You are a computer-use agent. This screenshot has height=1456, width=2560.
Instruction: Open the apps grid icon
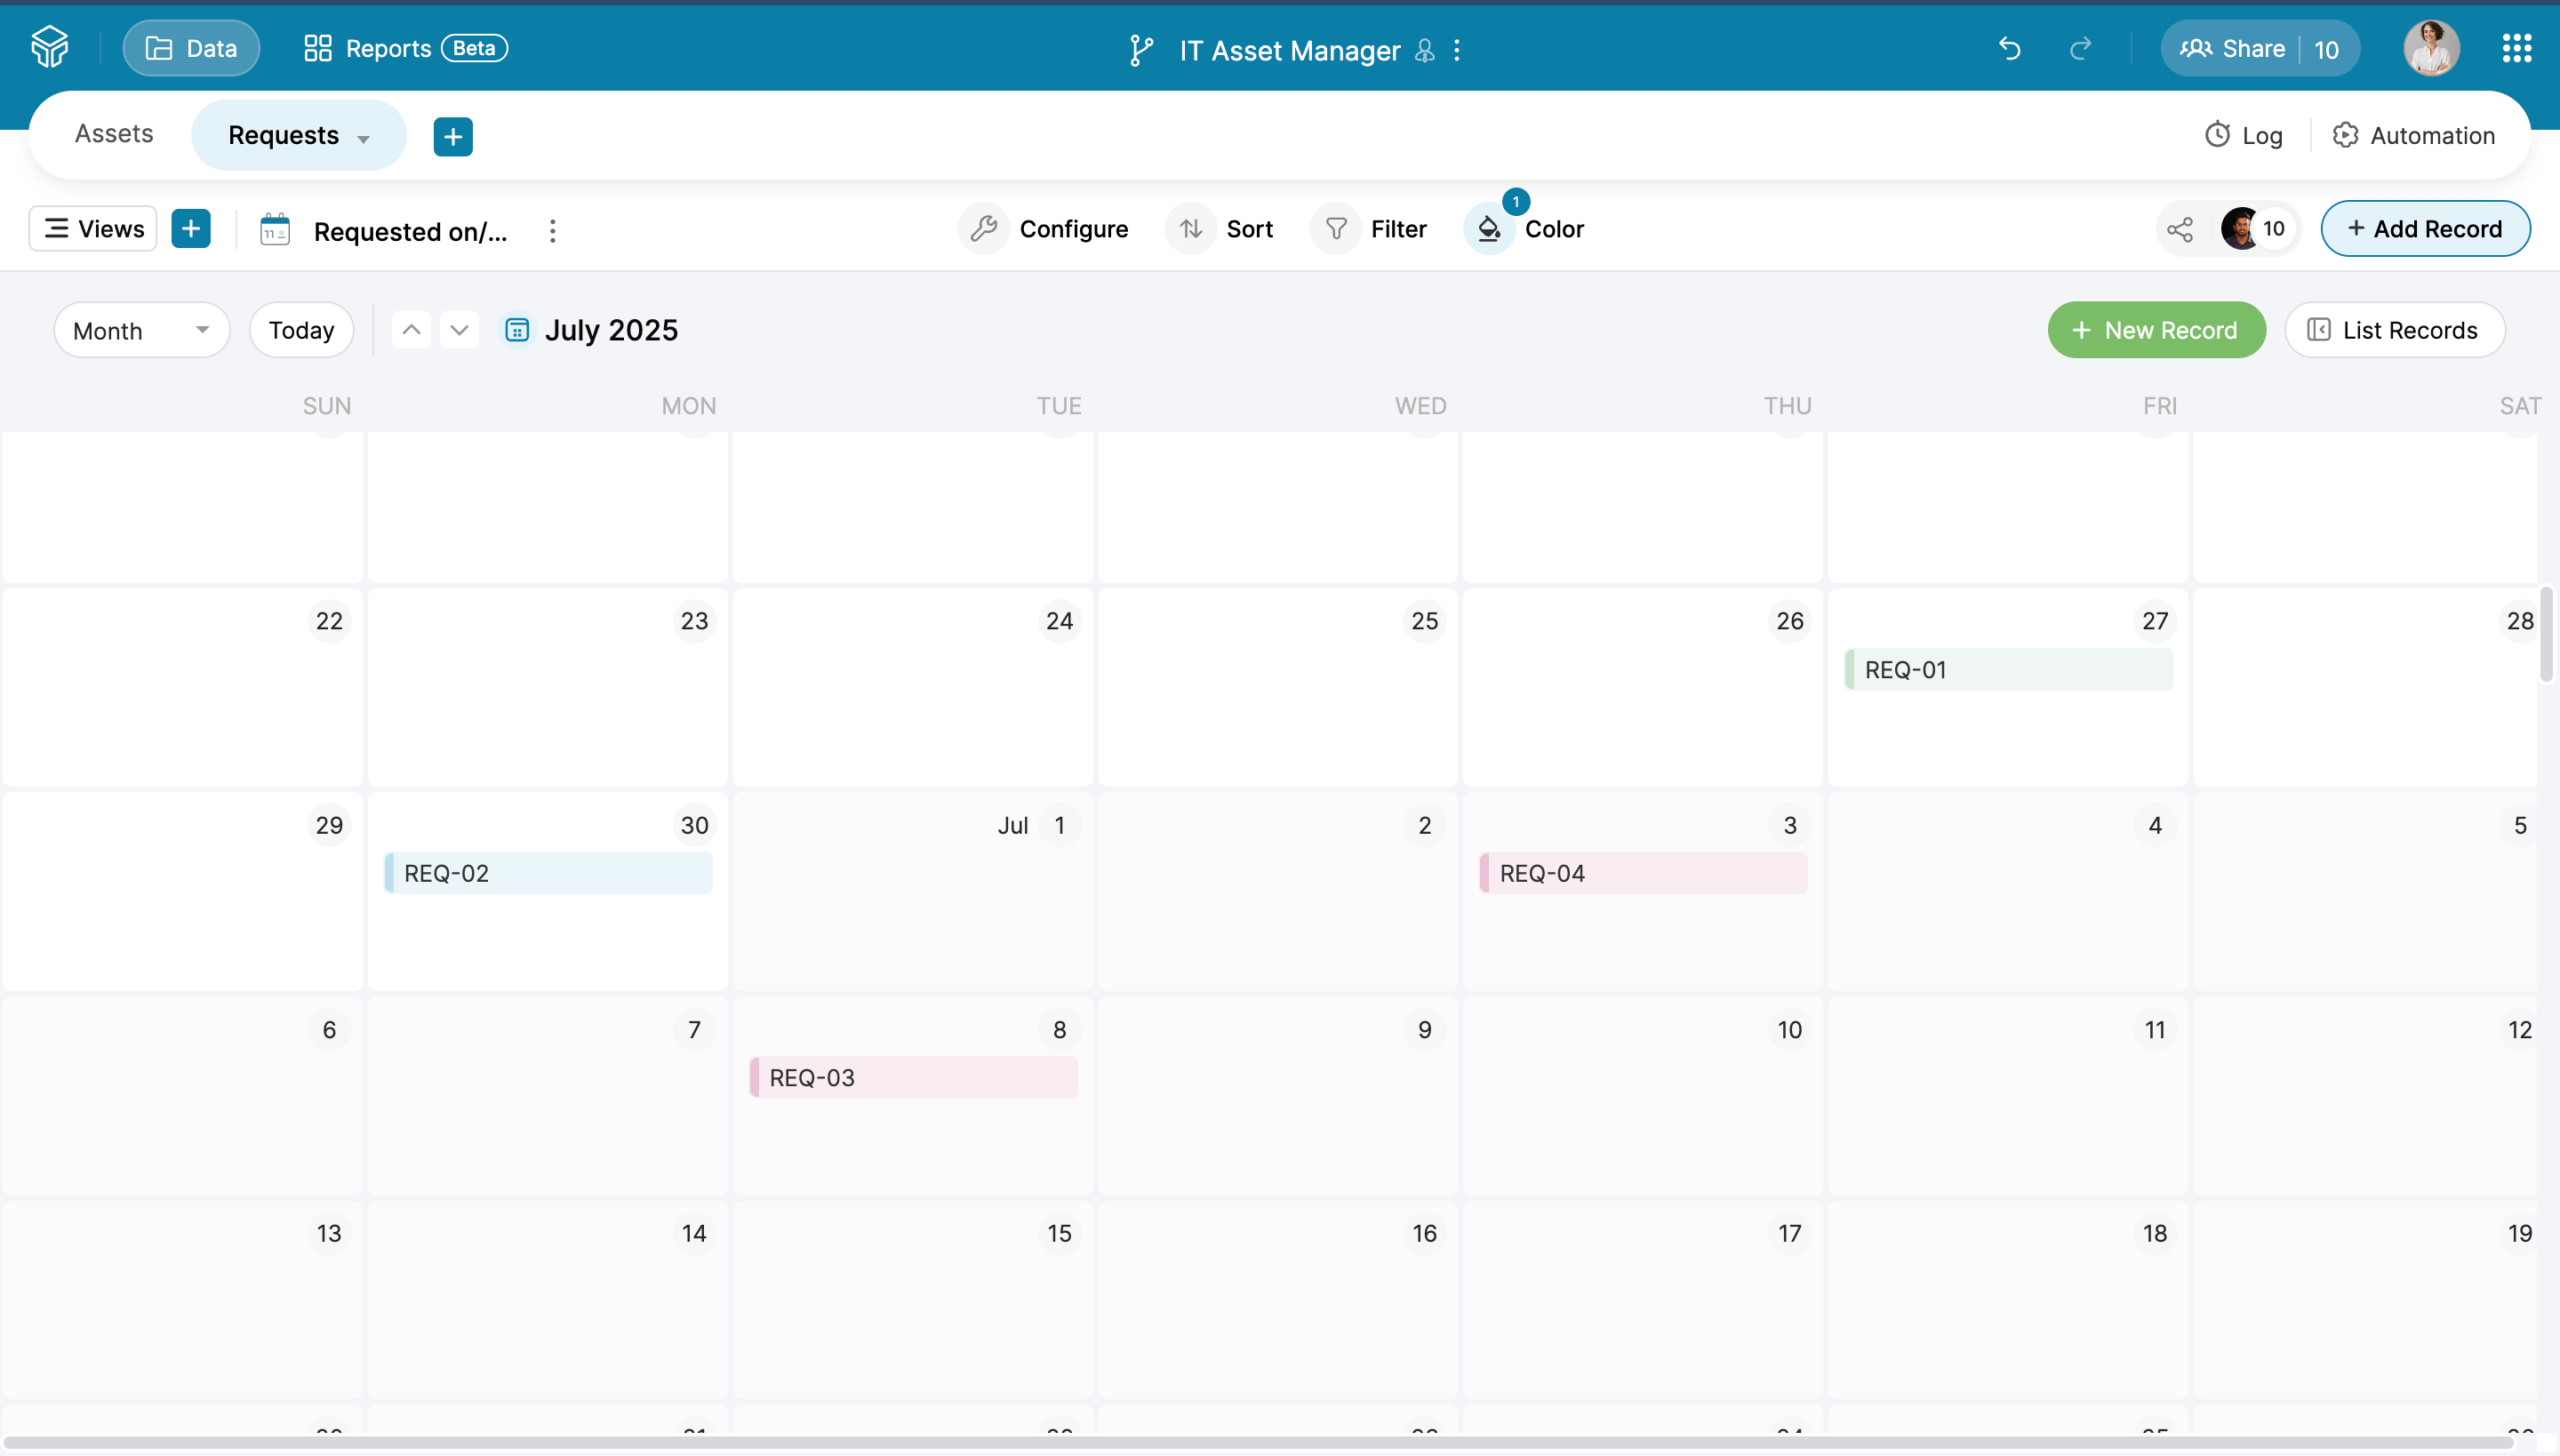click(2516, 49)
